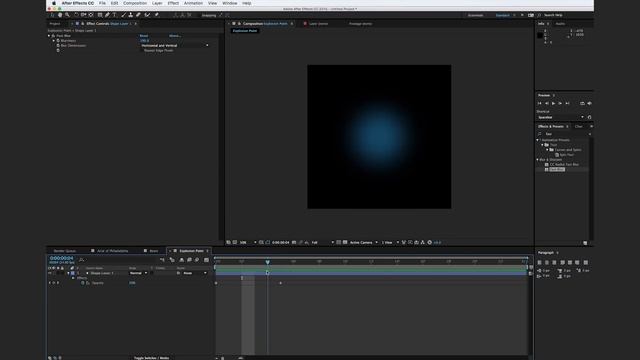Select the Type text tool

click(115, 15)
